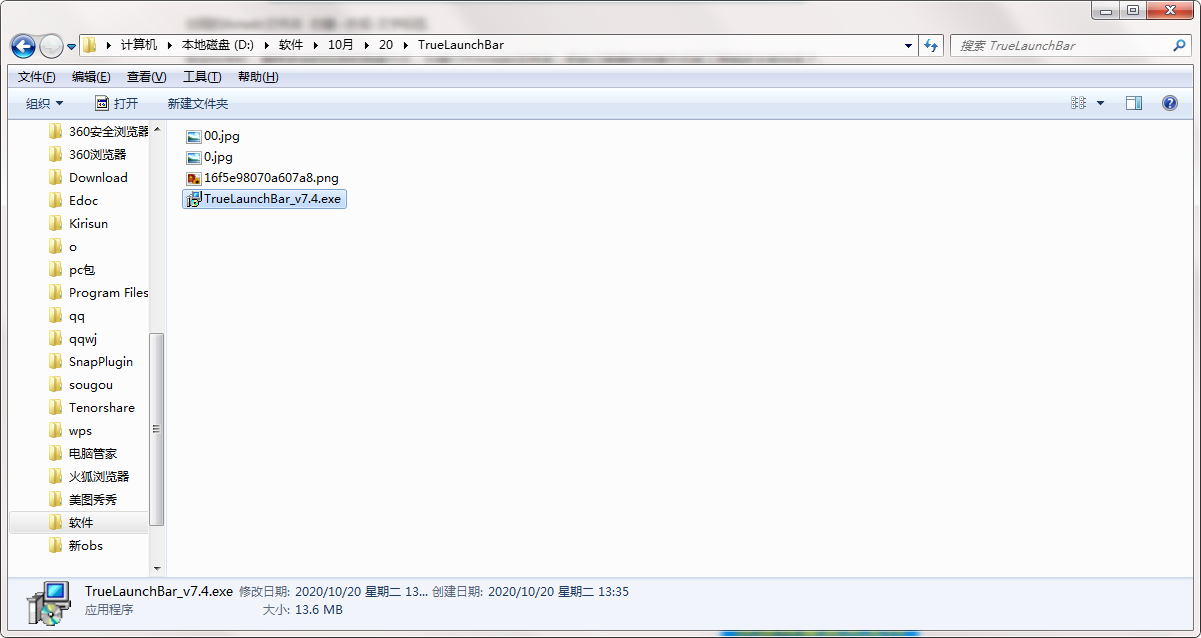Refresh the TrueLaunchBar folder view
1201x638 pixels.
932,46
